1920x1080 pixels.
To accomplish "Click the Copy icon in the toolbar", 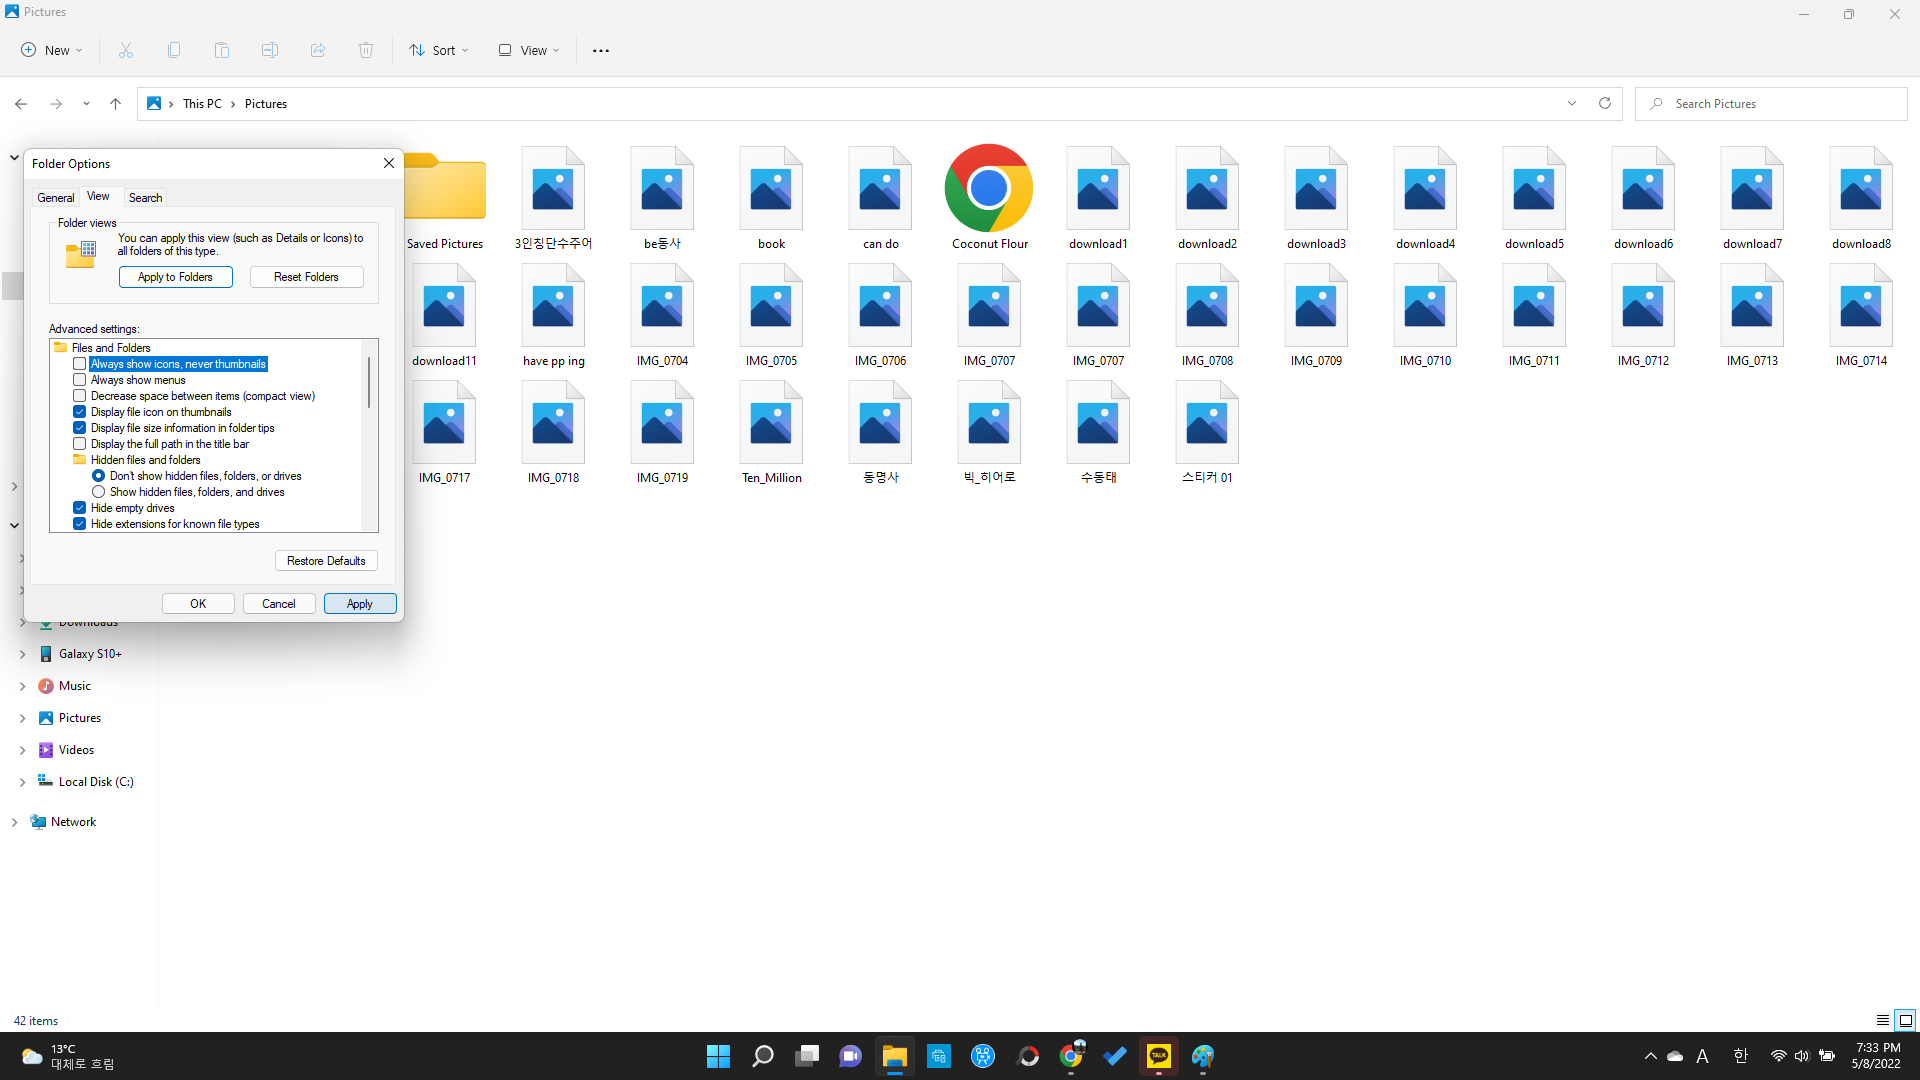I will tap(174, 50).
